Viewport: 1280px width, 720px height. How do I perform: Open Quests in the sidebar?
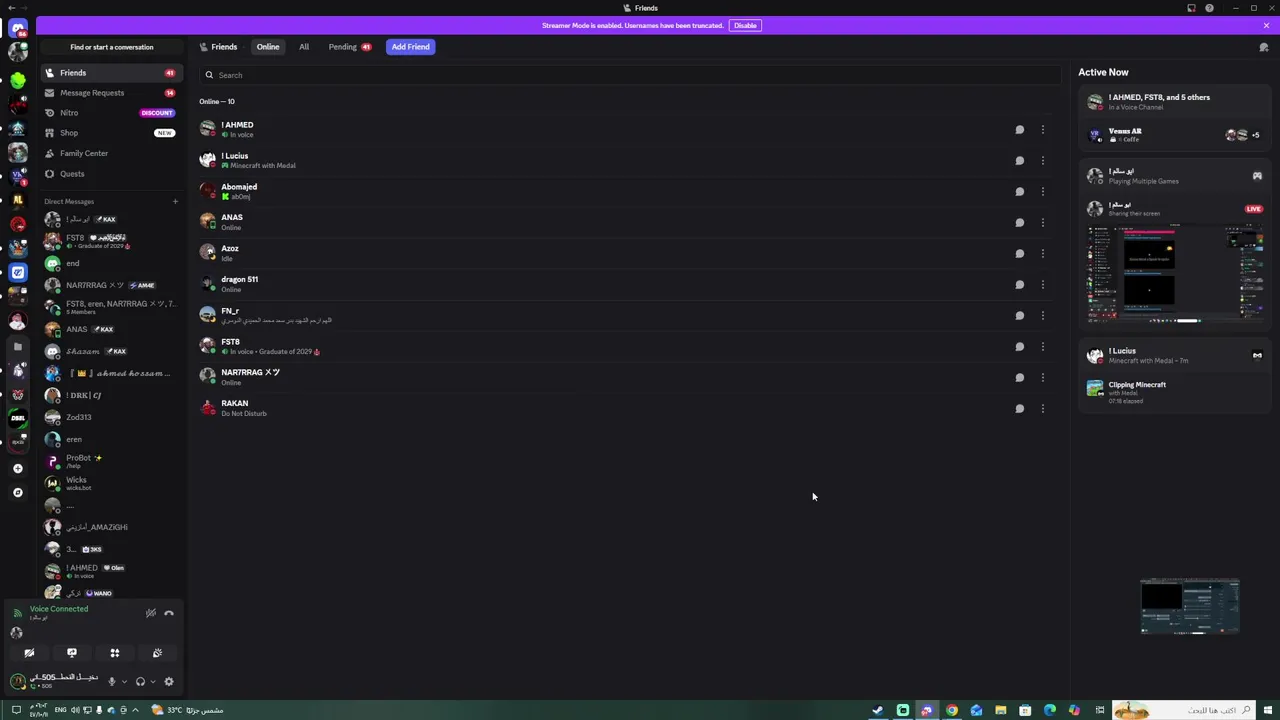pyautogui.click(x=110, y=174)
